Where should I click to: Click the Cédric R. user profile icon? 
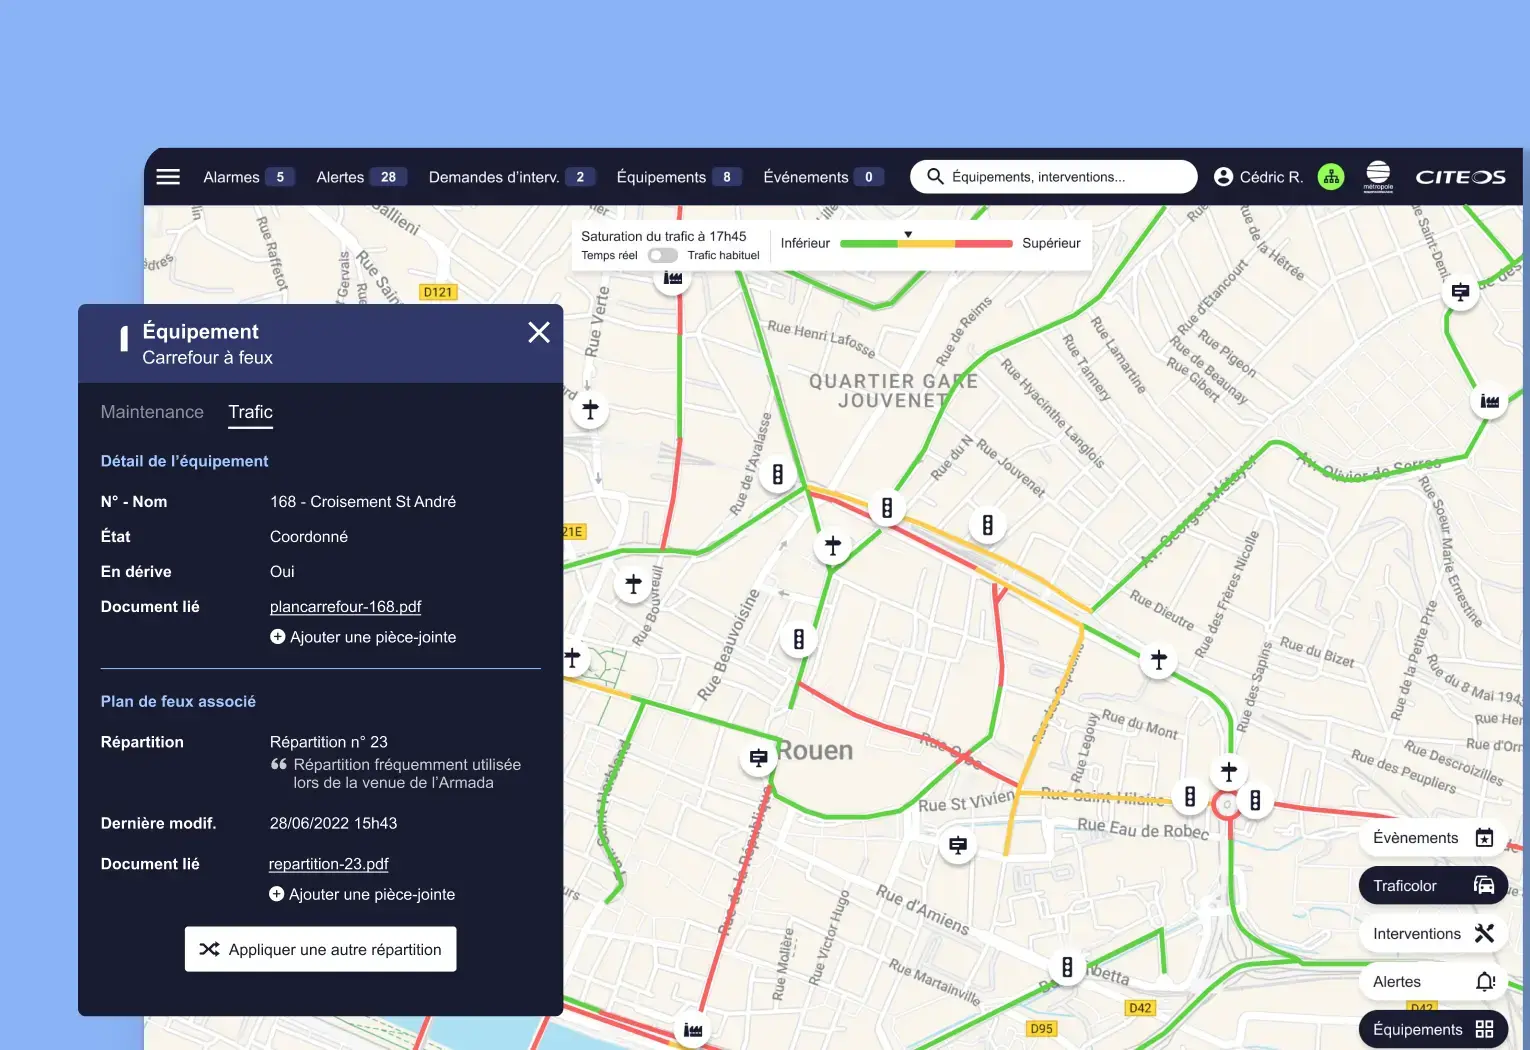click(1223, 177)
